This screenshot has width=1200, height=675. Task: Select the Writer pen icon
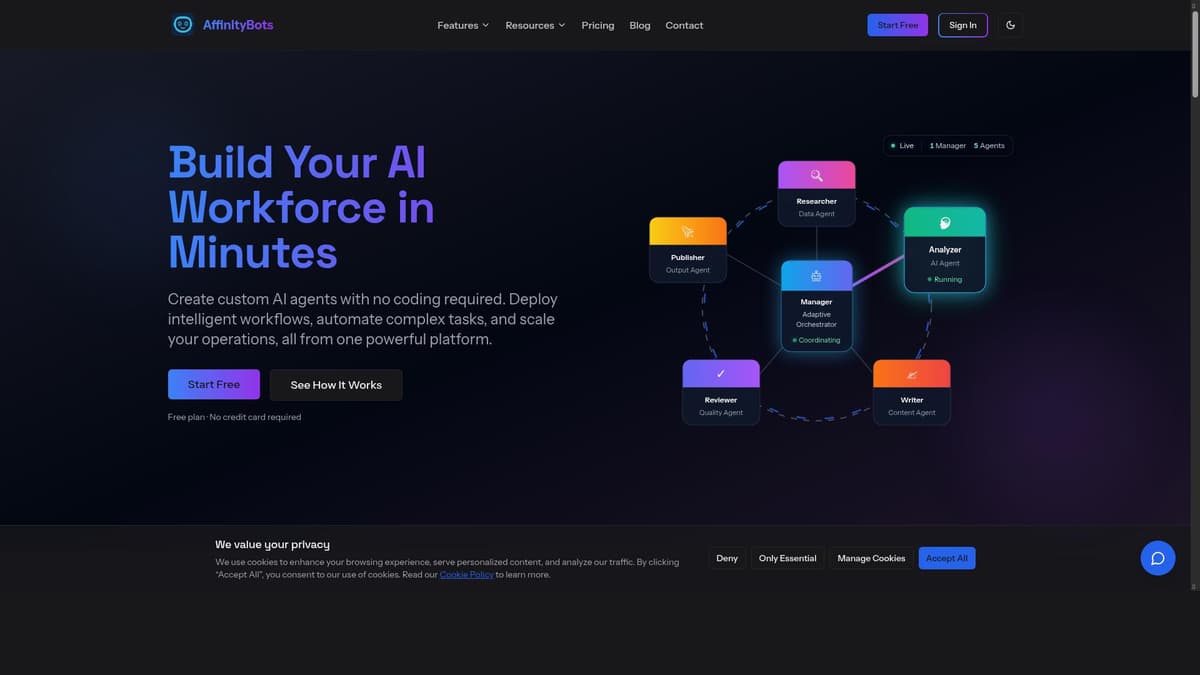click(x=912, y=372)
